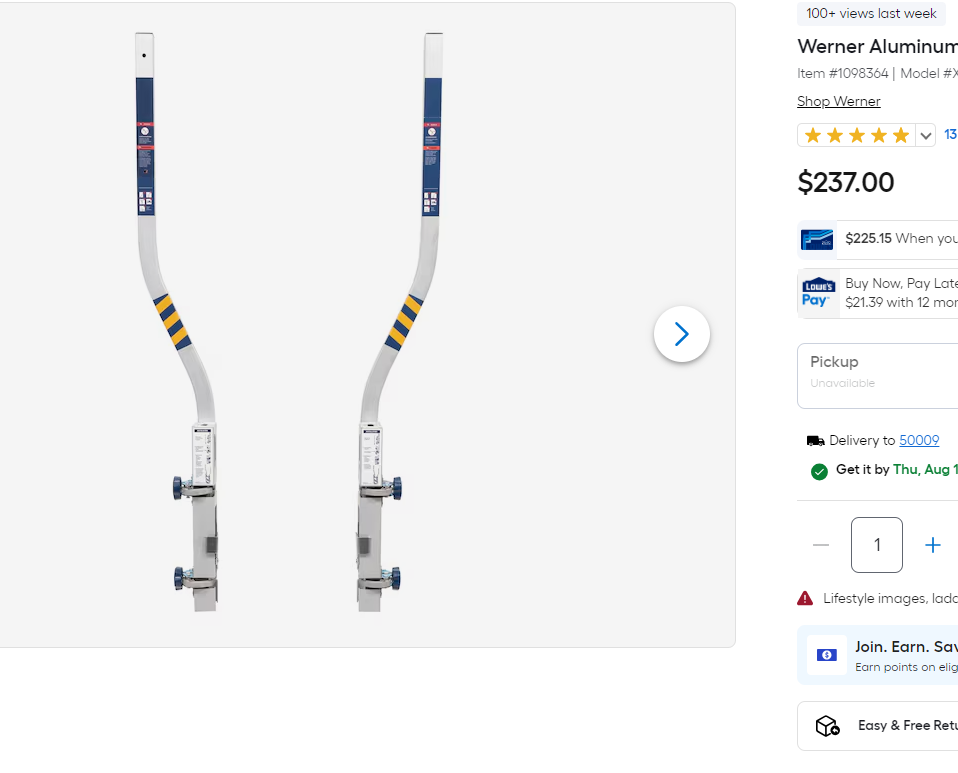Screen dimensions: 958x773
Task: Click the Buy Now, Pay Later offer
Action: [900, 293]
